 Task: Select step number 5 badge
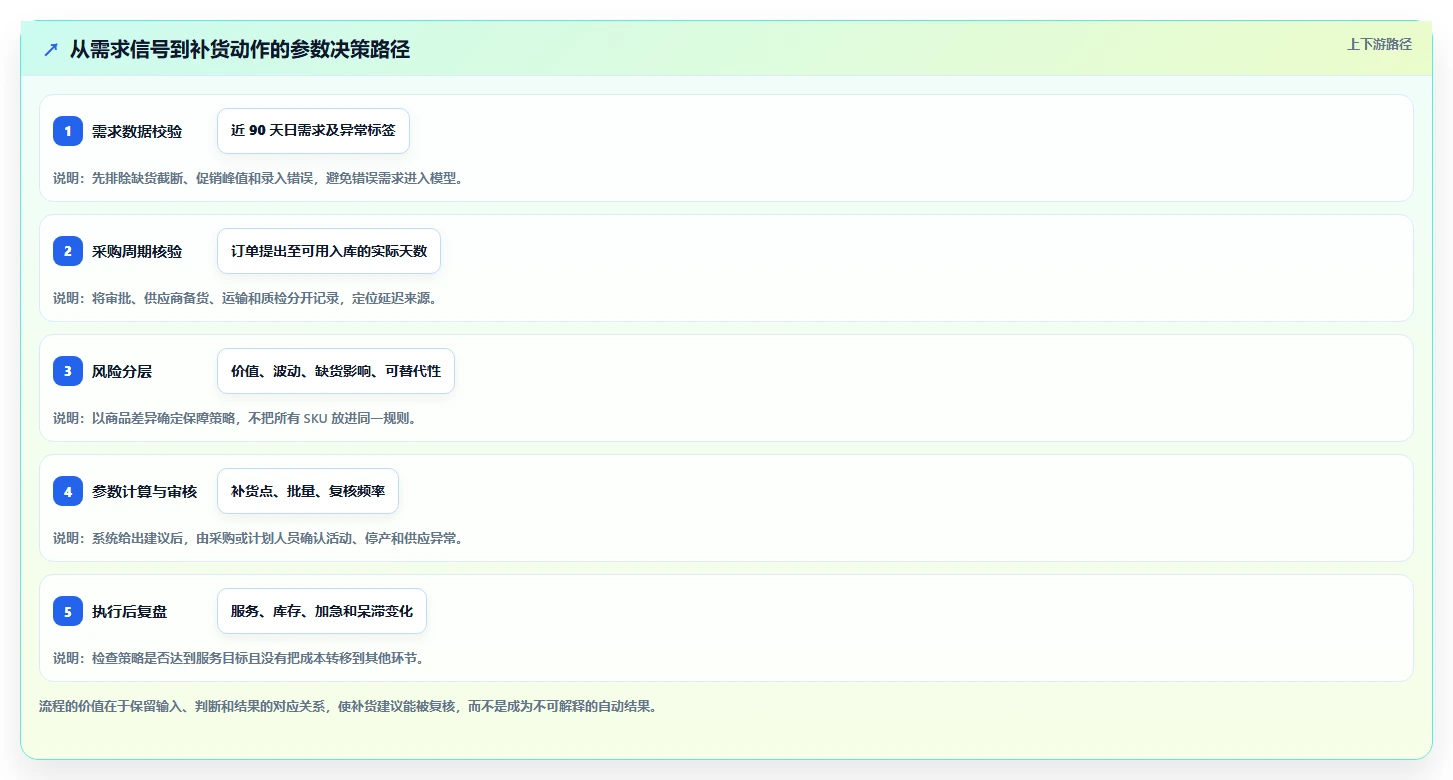[x=68, y=611]
